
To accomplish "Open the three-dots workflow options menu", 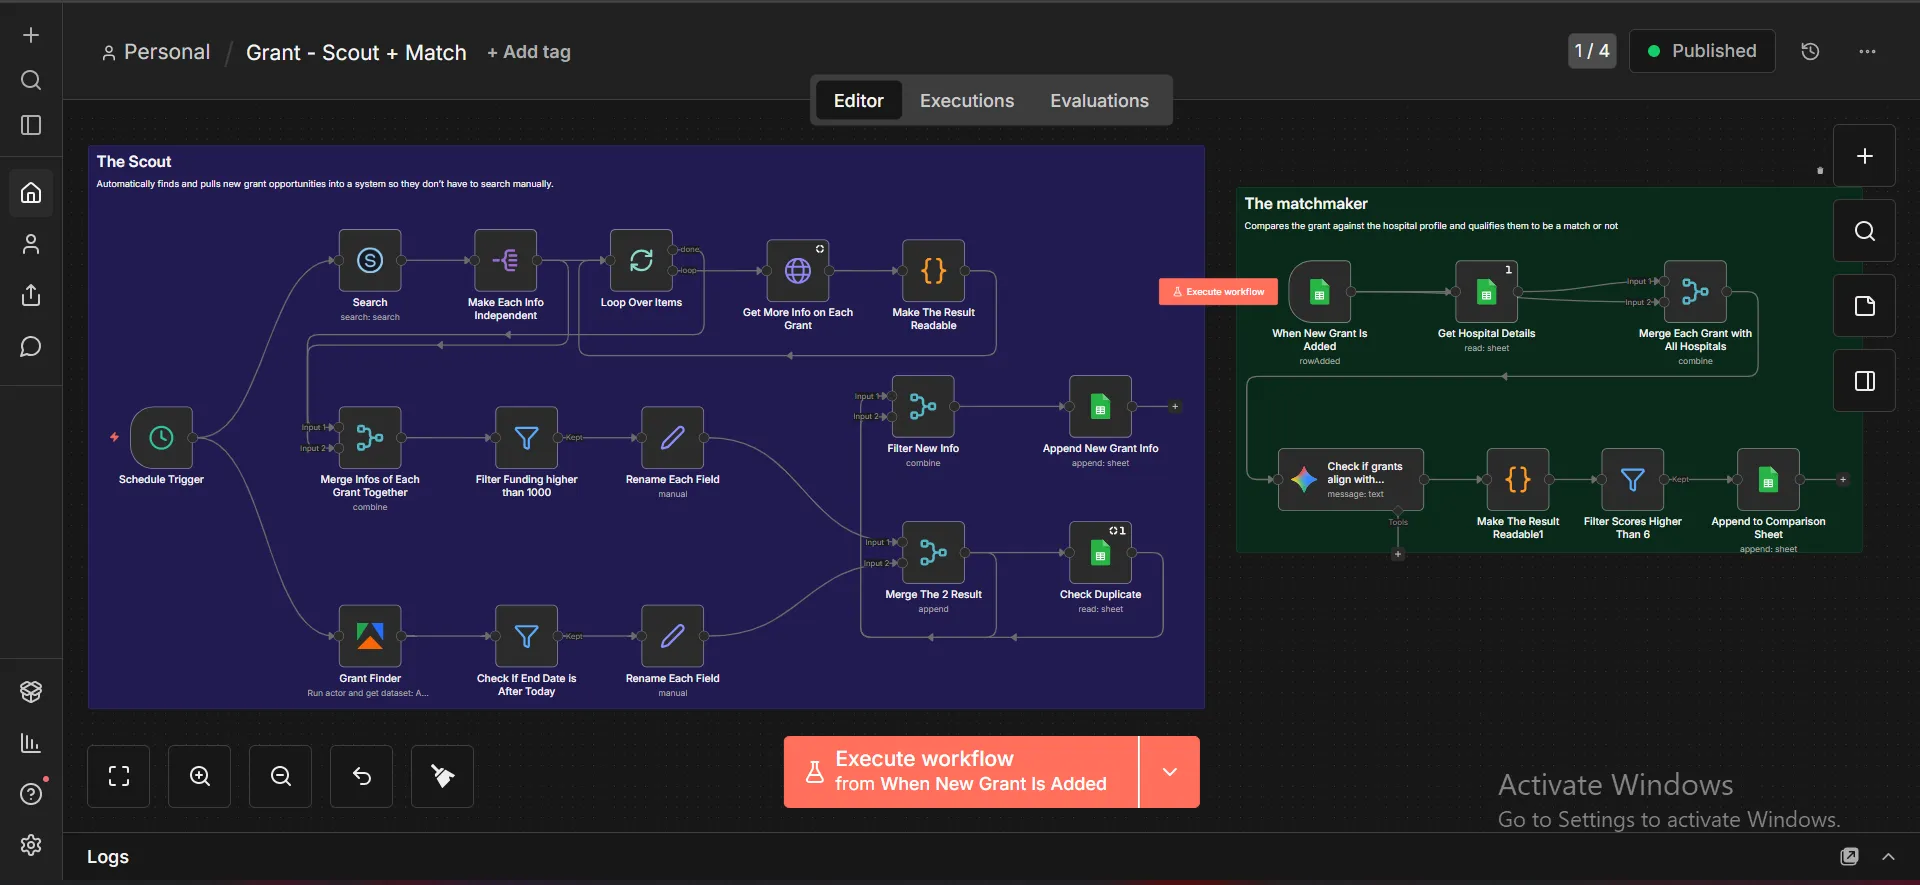I will click(x=1867, y=51).
